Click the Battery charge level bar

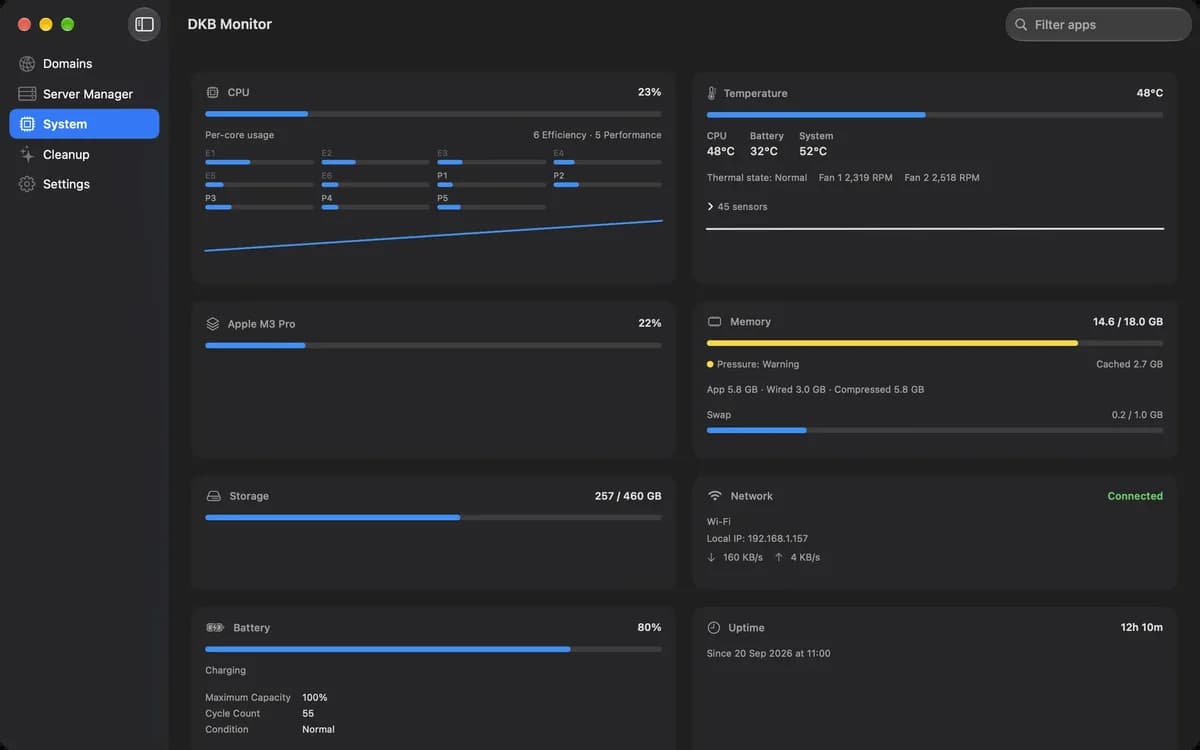433,649
